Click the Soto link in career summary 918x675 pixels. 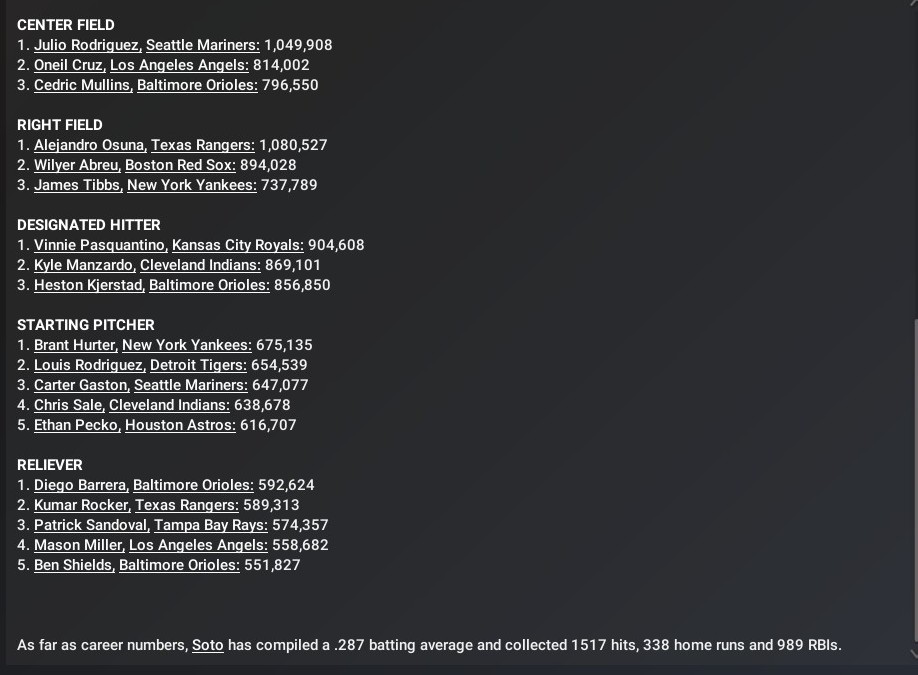tap(207, 645)
